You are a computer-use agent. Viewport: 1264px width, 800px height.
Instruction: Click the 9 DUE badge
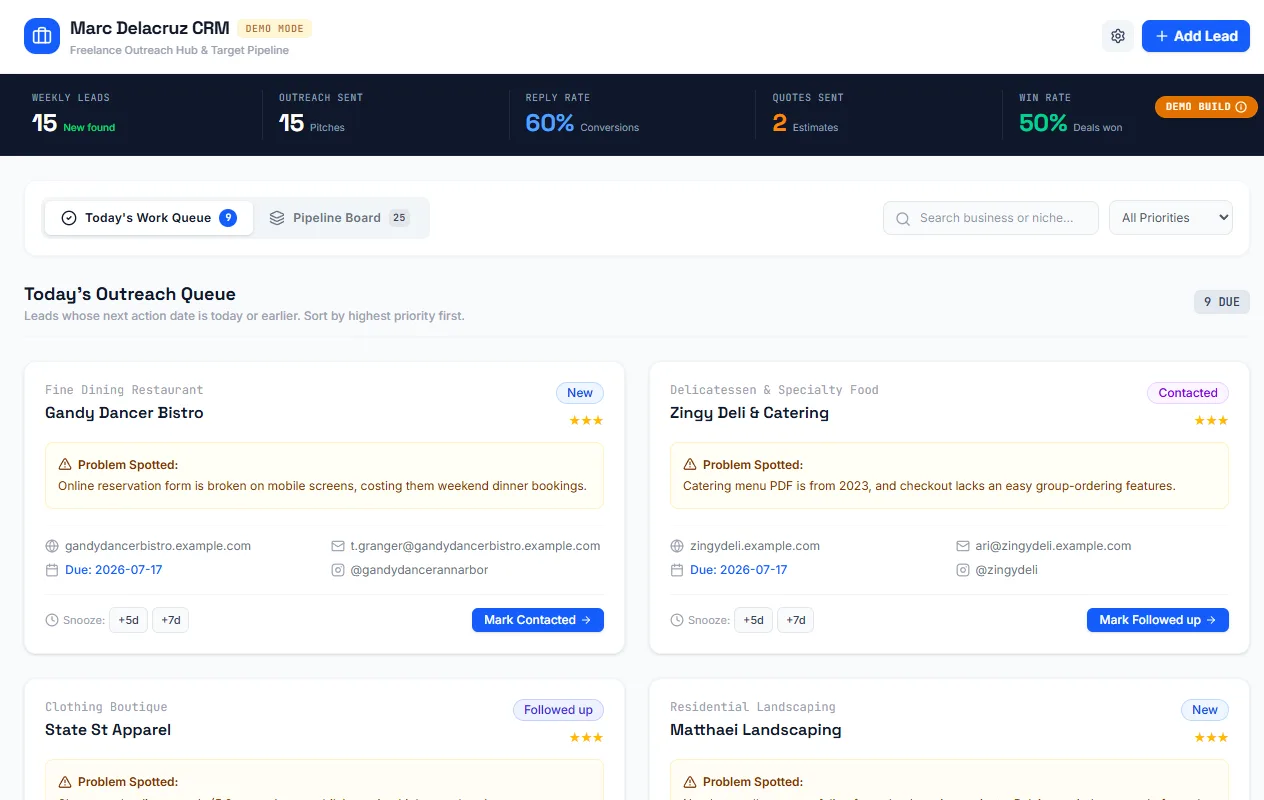(1222, 302)
